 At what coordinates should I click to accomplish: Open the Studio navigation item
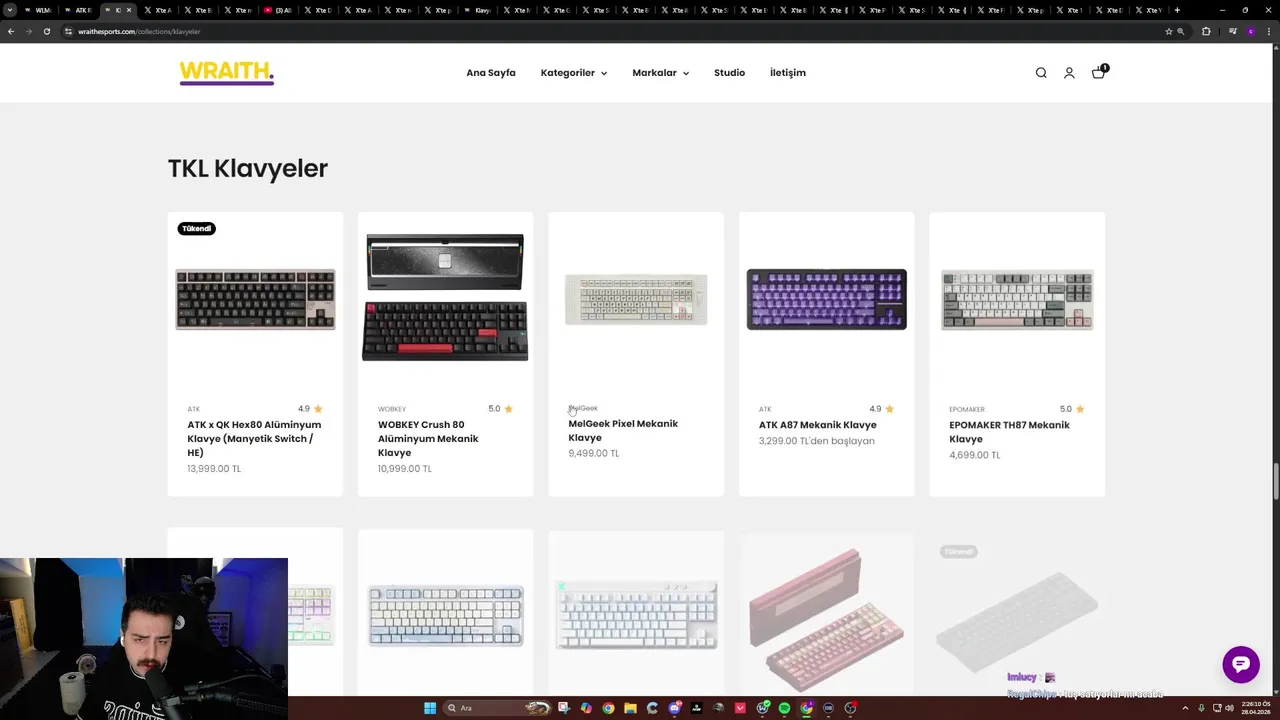(x=729, y=73)
